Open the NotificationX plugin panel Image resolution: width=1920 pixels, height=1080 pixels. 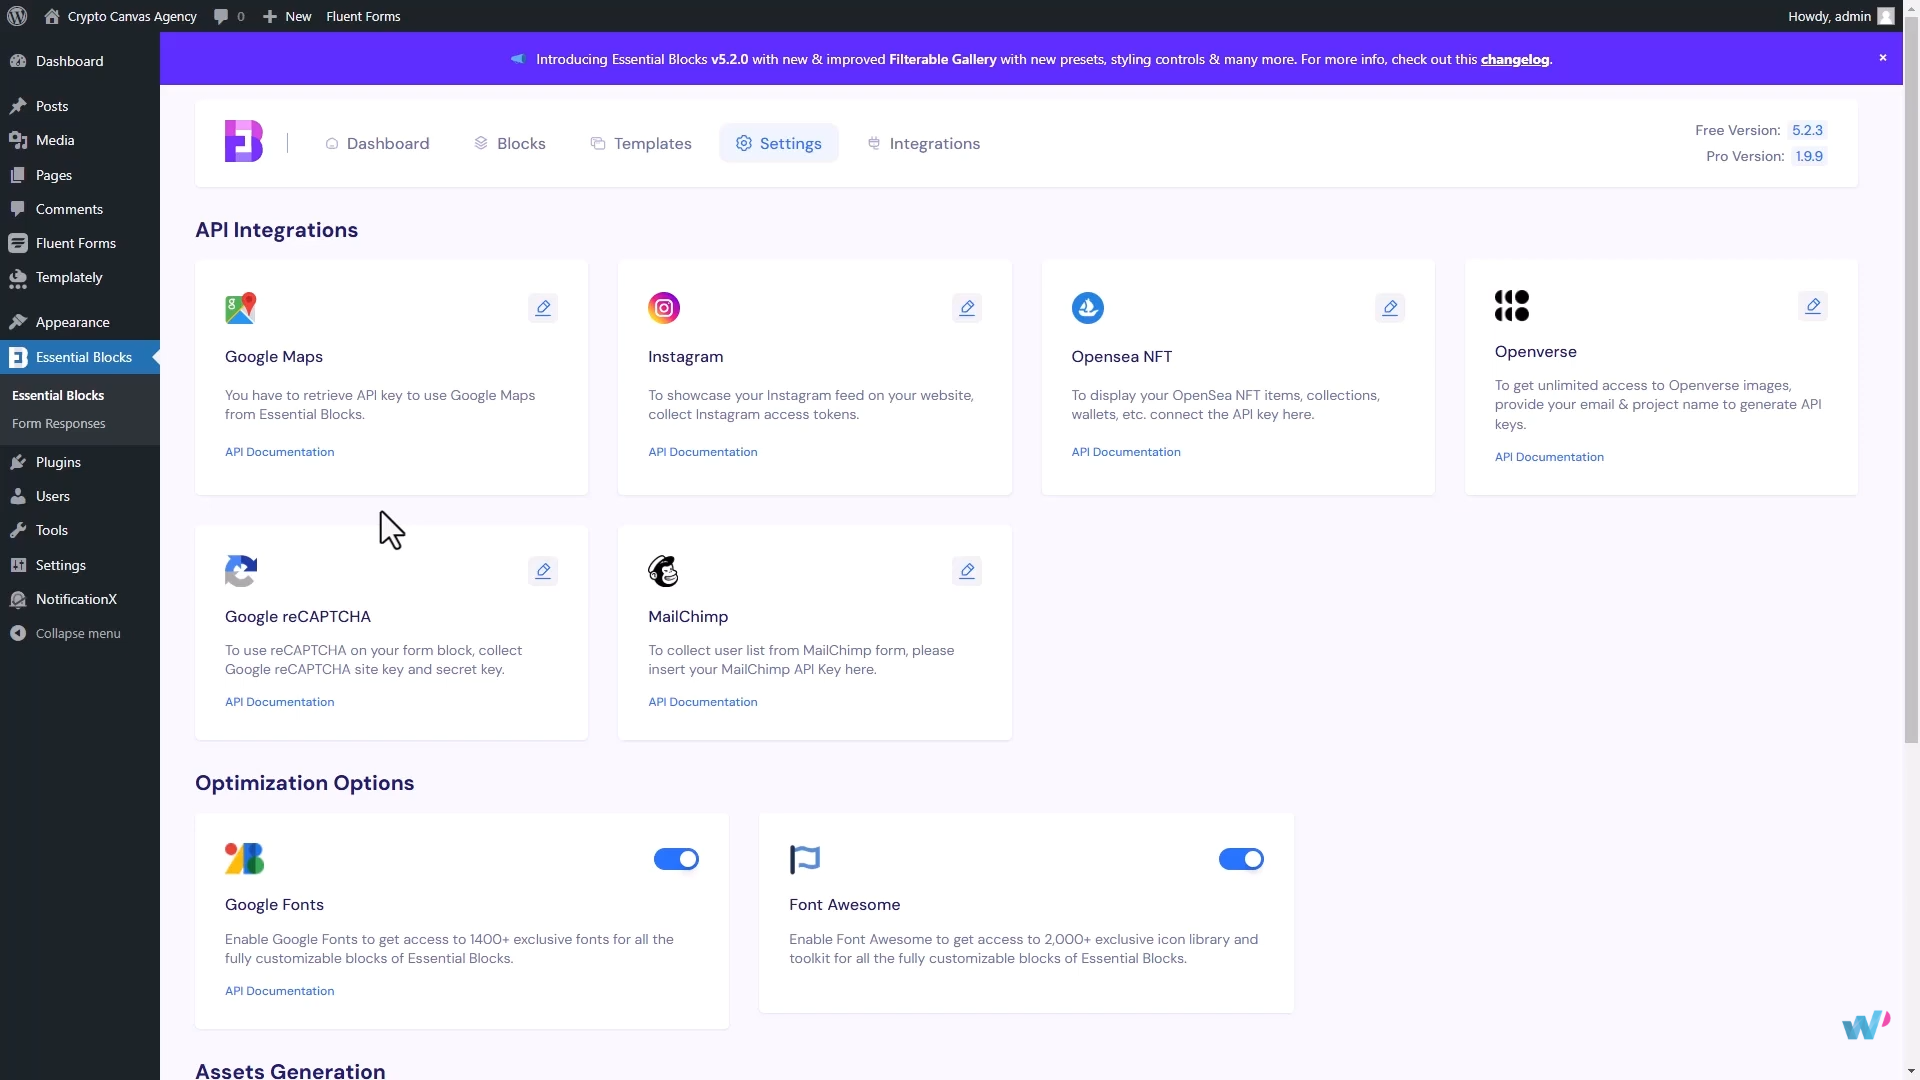(x=75, y=598)
